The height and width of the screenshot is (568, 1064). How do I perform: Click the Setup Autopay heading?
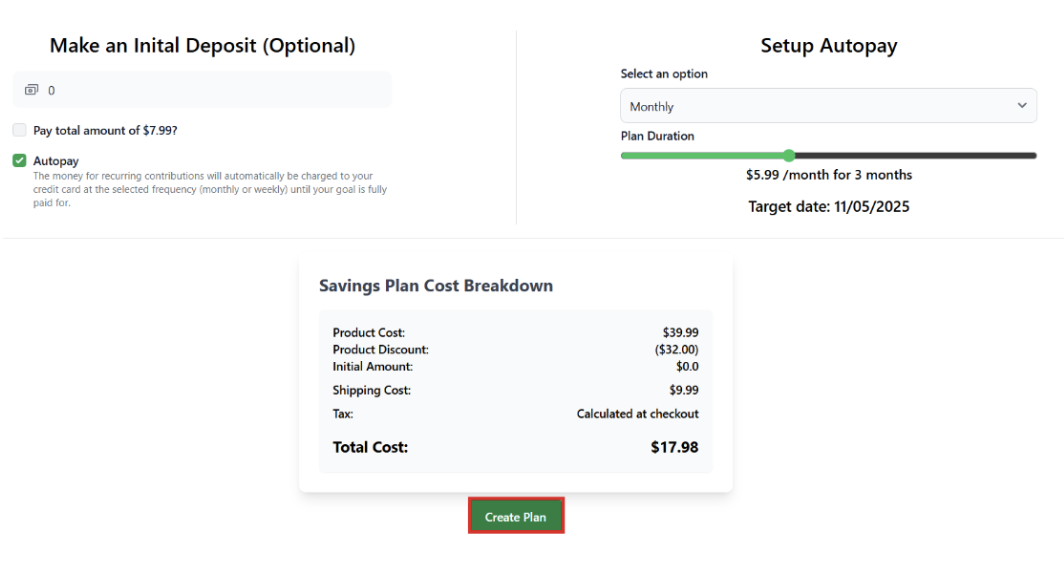pyautogui.click(x=829, y=46)
